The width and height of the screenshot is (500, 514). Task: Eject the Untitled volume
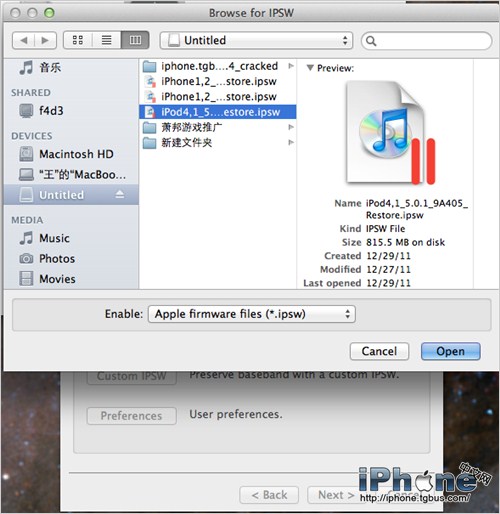point(120,194)
